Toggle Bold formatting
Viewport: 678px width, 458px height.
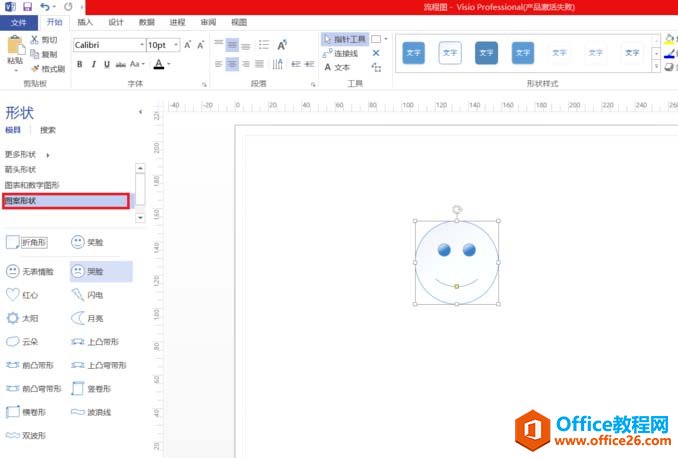80,64
